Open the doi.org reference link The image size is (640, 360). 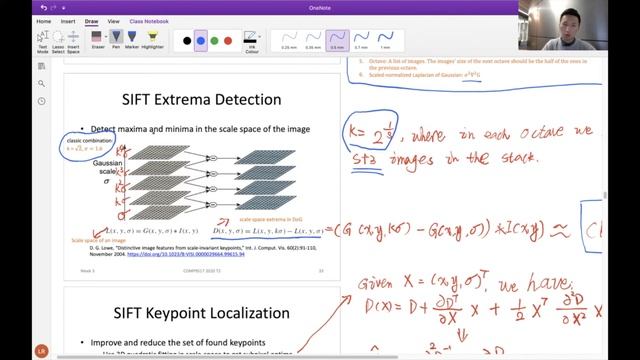pos(186,254)
